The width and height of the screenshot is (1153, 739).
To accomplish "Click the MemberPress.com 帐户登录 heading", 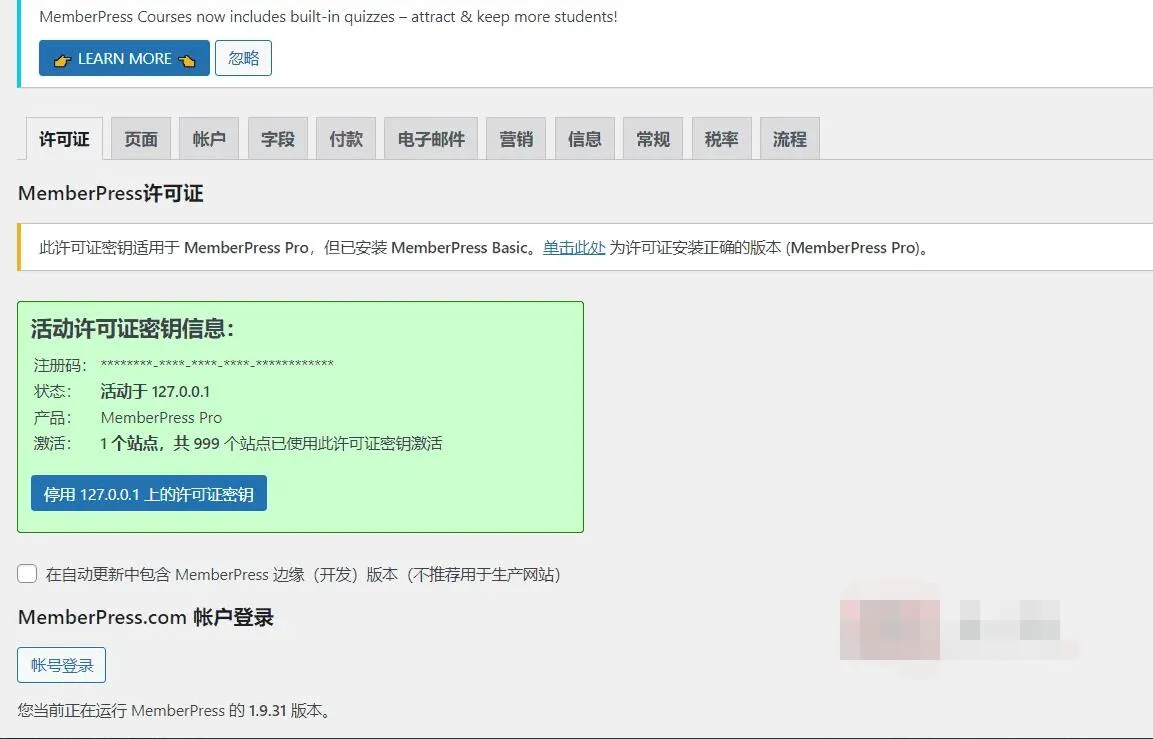I will (x=146, y=617).
